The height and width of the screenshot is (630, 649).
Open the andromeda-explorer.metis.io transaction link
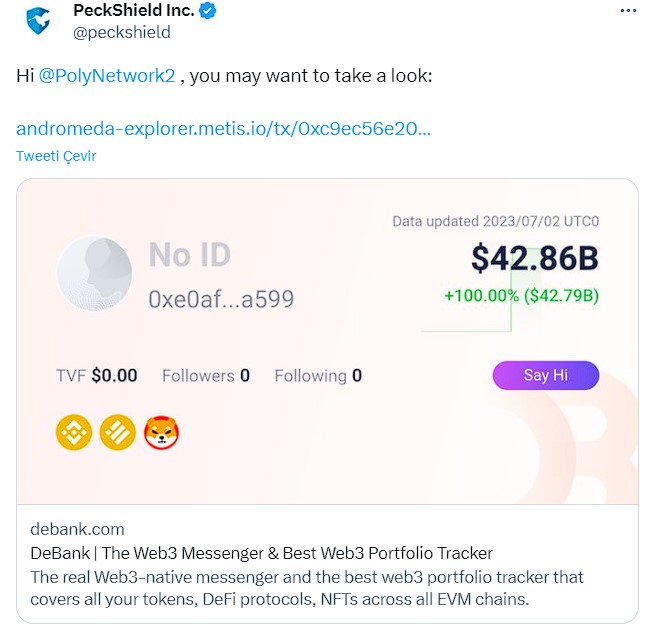pos(224,129)
